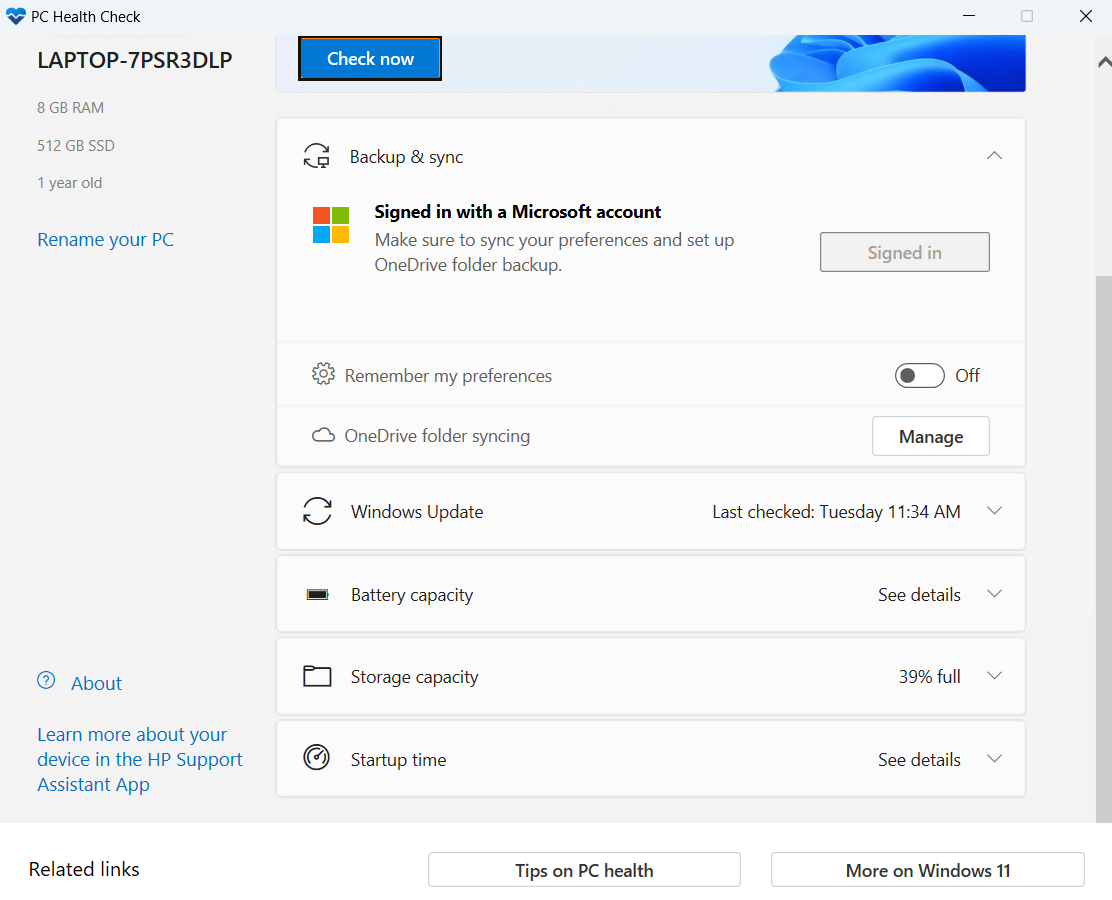Viewport: 1112px width, 900px height.
Task: Click the Windows Update refresh icon
Action: (317, 511)
